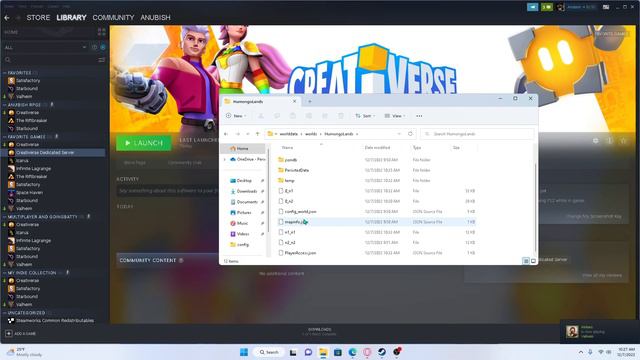Toggle the ready-to-play filter in Steam sidebar
640x360 pixels.
pyautogui.click(x=103, y=47)
